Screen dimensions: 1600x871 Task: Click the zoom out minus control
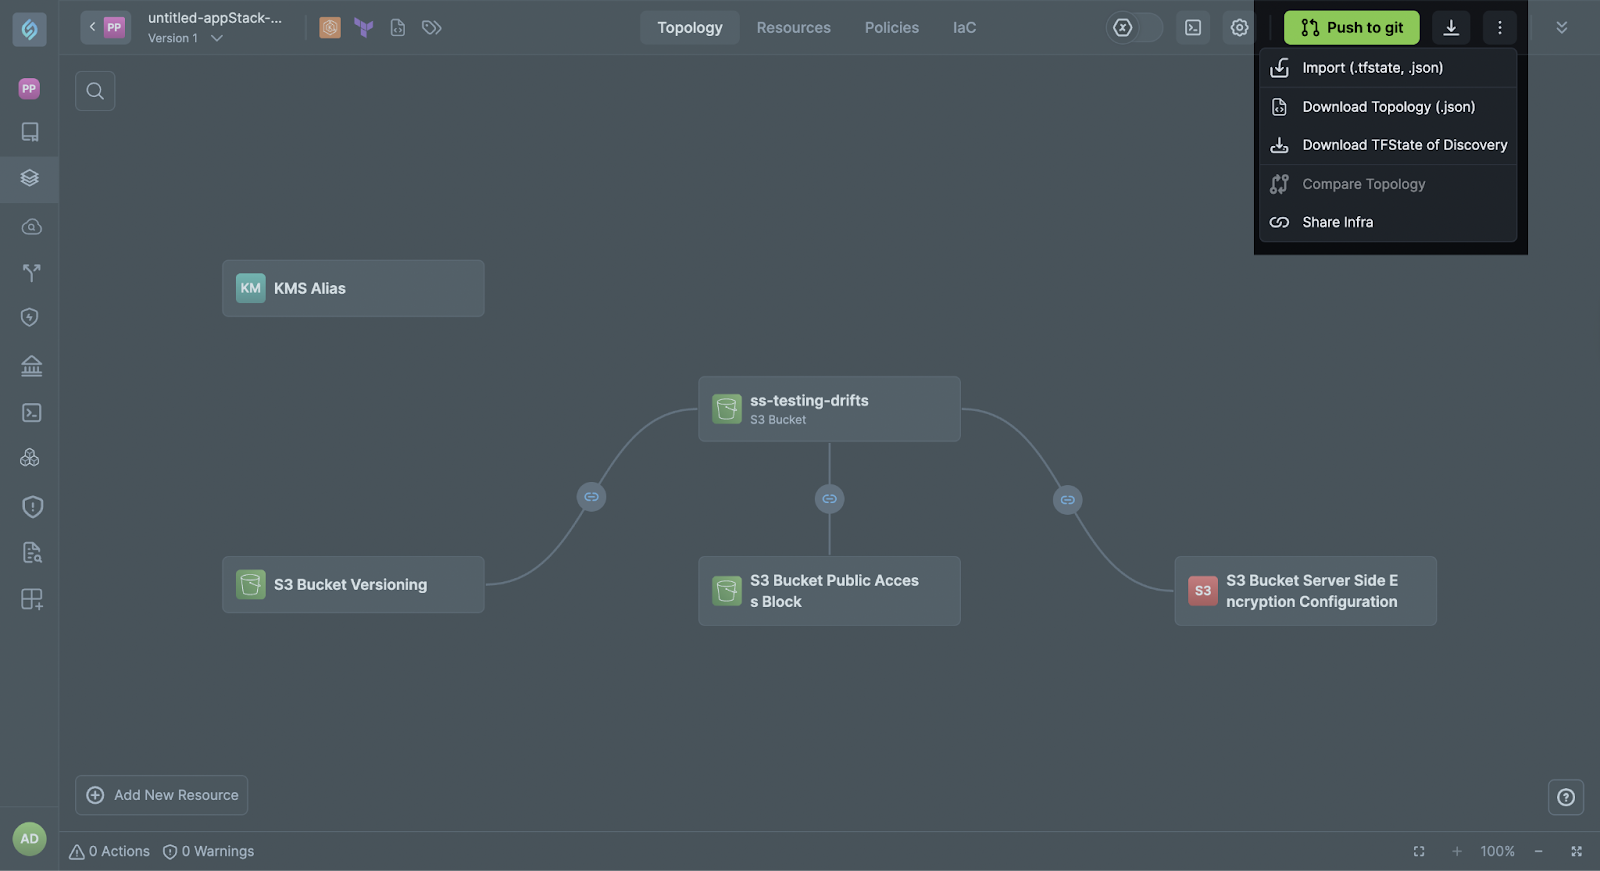(x=1538, y=851)
